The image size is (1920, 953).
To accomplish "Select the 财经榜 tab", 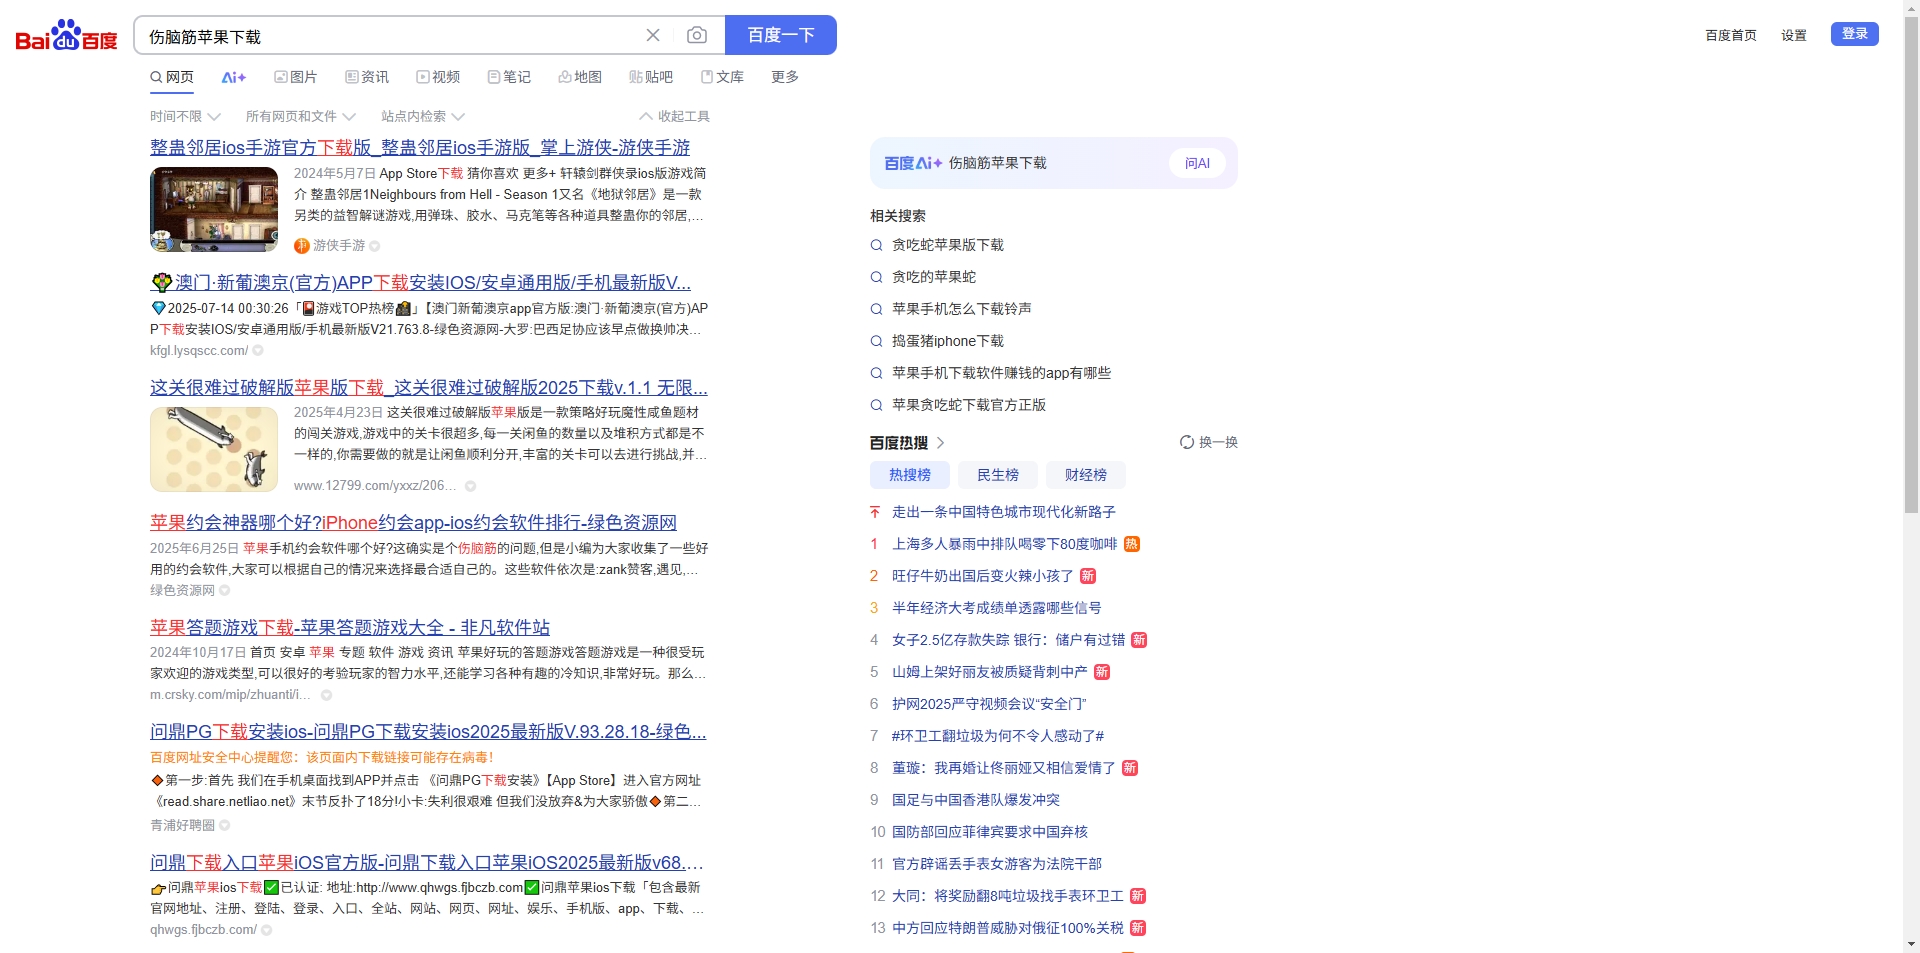I will click(x=1086, y=475).
